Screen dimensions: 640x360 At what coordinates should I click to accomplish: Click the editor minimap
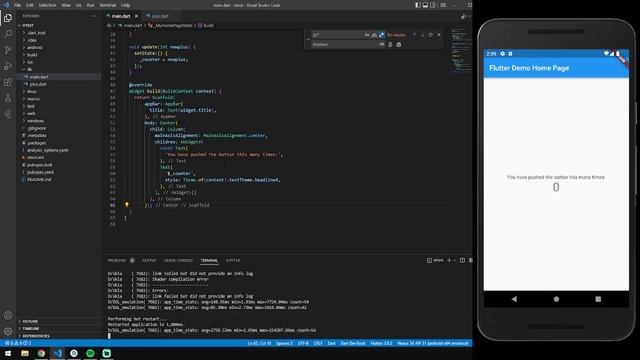[461, 51]
